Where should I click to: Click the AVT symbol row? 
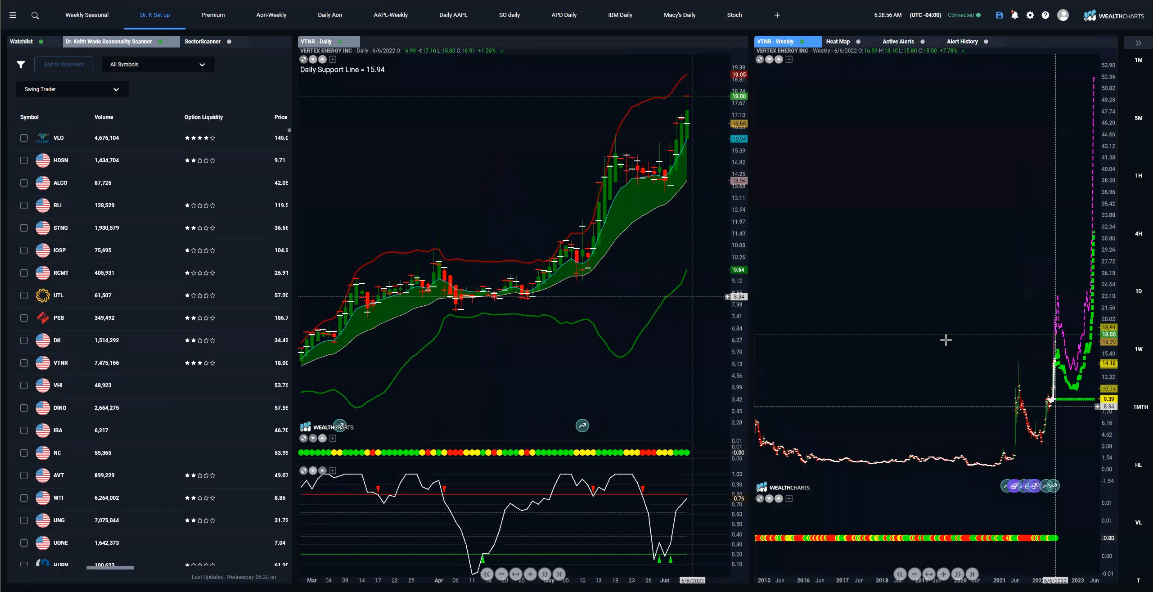(x=149, y=476)
